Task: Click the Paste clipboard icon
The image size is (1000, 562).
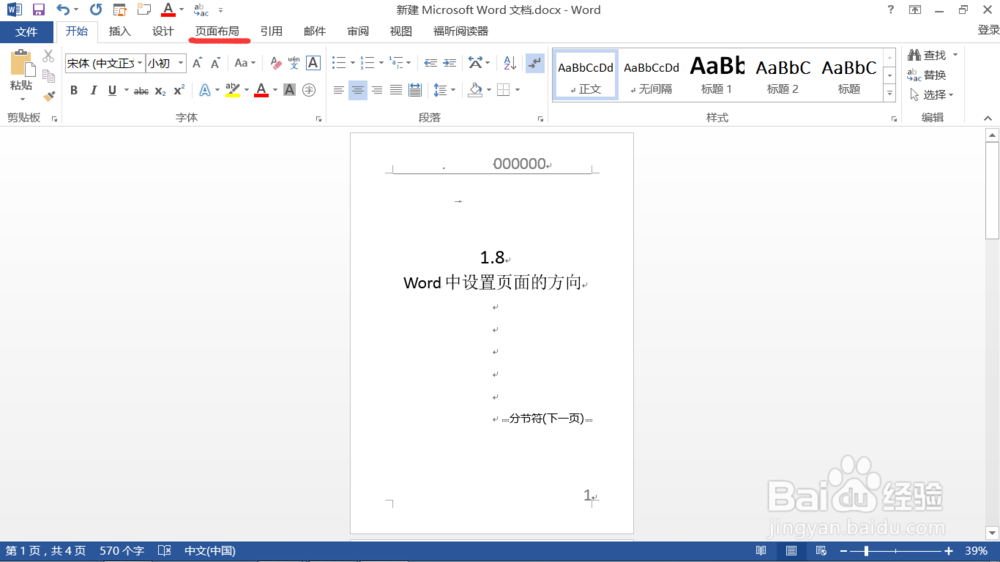Action: [21, 64]
